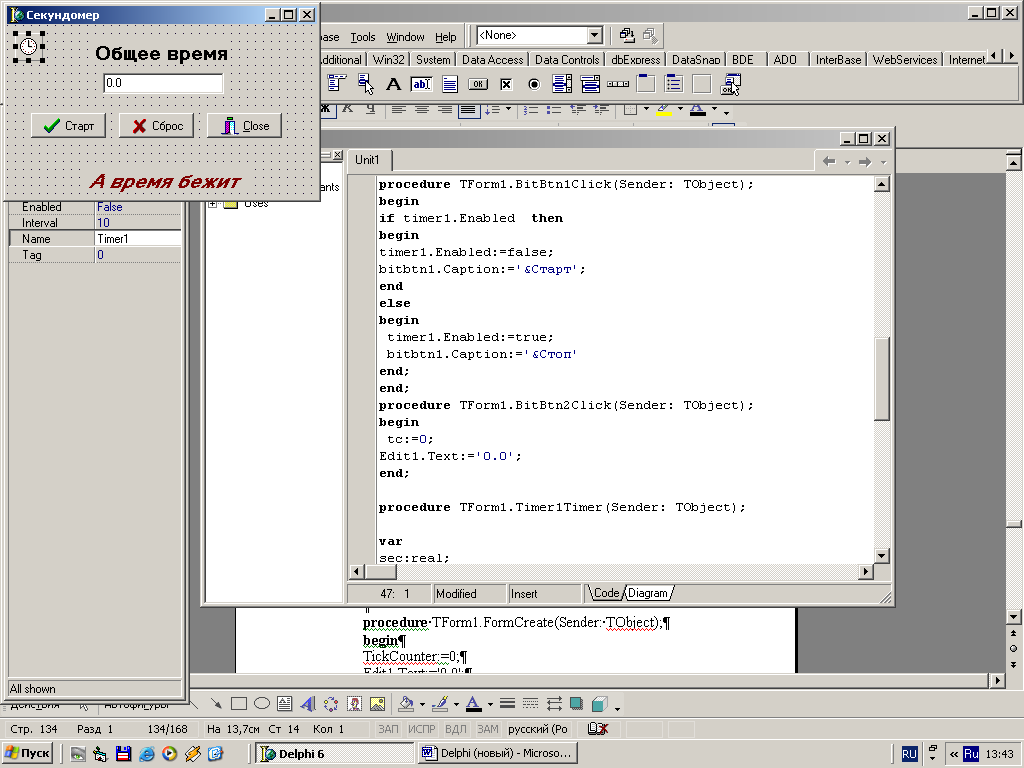Select the RadioButton component in the palette

tap(534, 85)
